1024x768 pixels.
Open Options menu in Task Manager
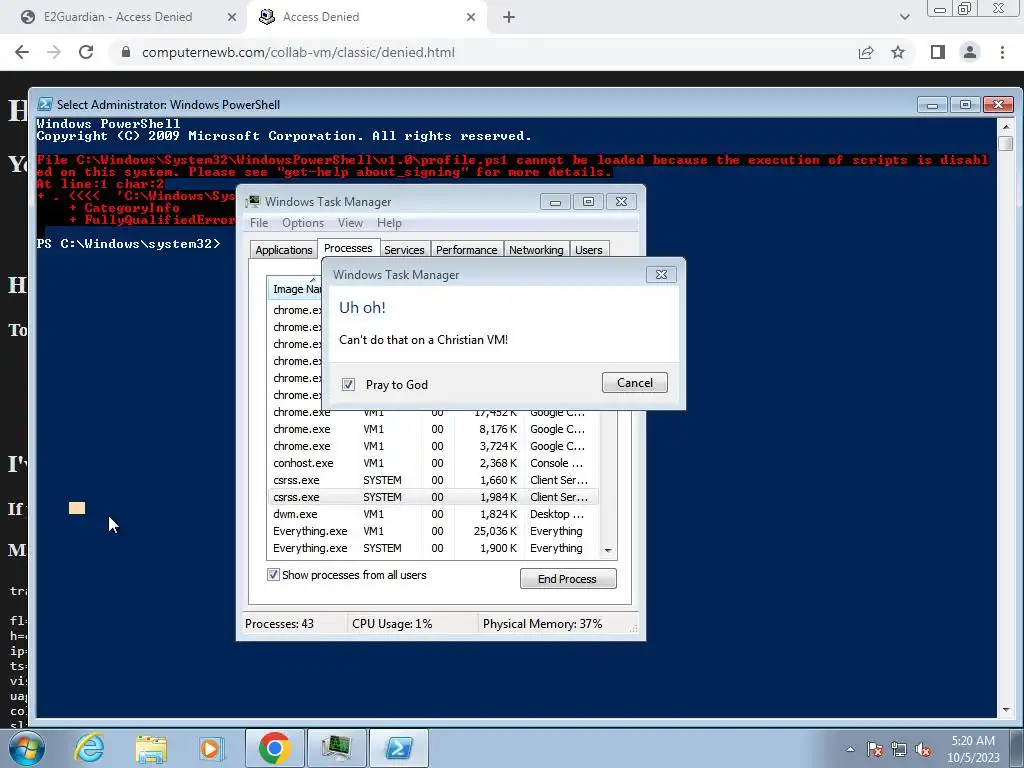pyautogui.click(x=303, y=223)
